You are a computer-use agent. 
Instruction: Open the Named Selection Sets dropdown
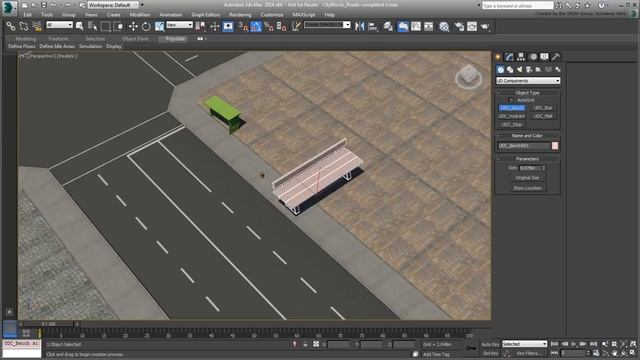pyautogui.click(x=327, y=25)
